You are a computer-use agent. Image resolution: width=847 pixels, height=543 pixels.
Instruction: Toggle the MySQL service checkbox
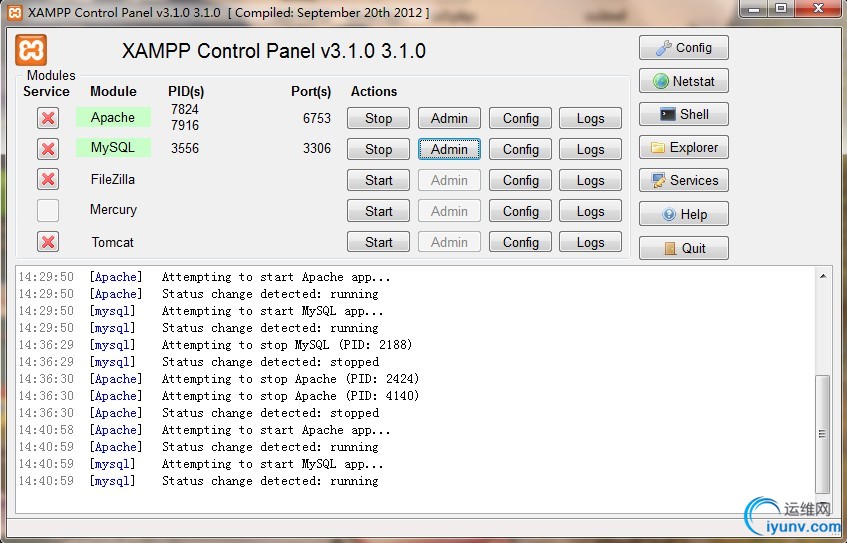coord(48,149)
